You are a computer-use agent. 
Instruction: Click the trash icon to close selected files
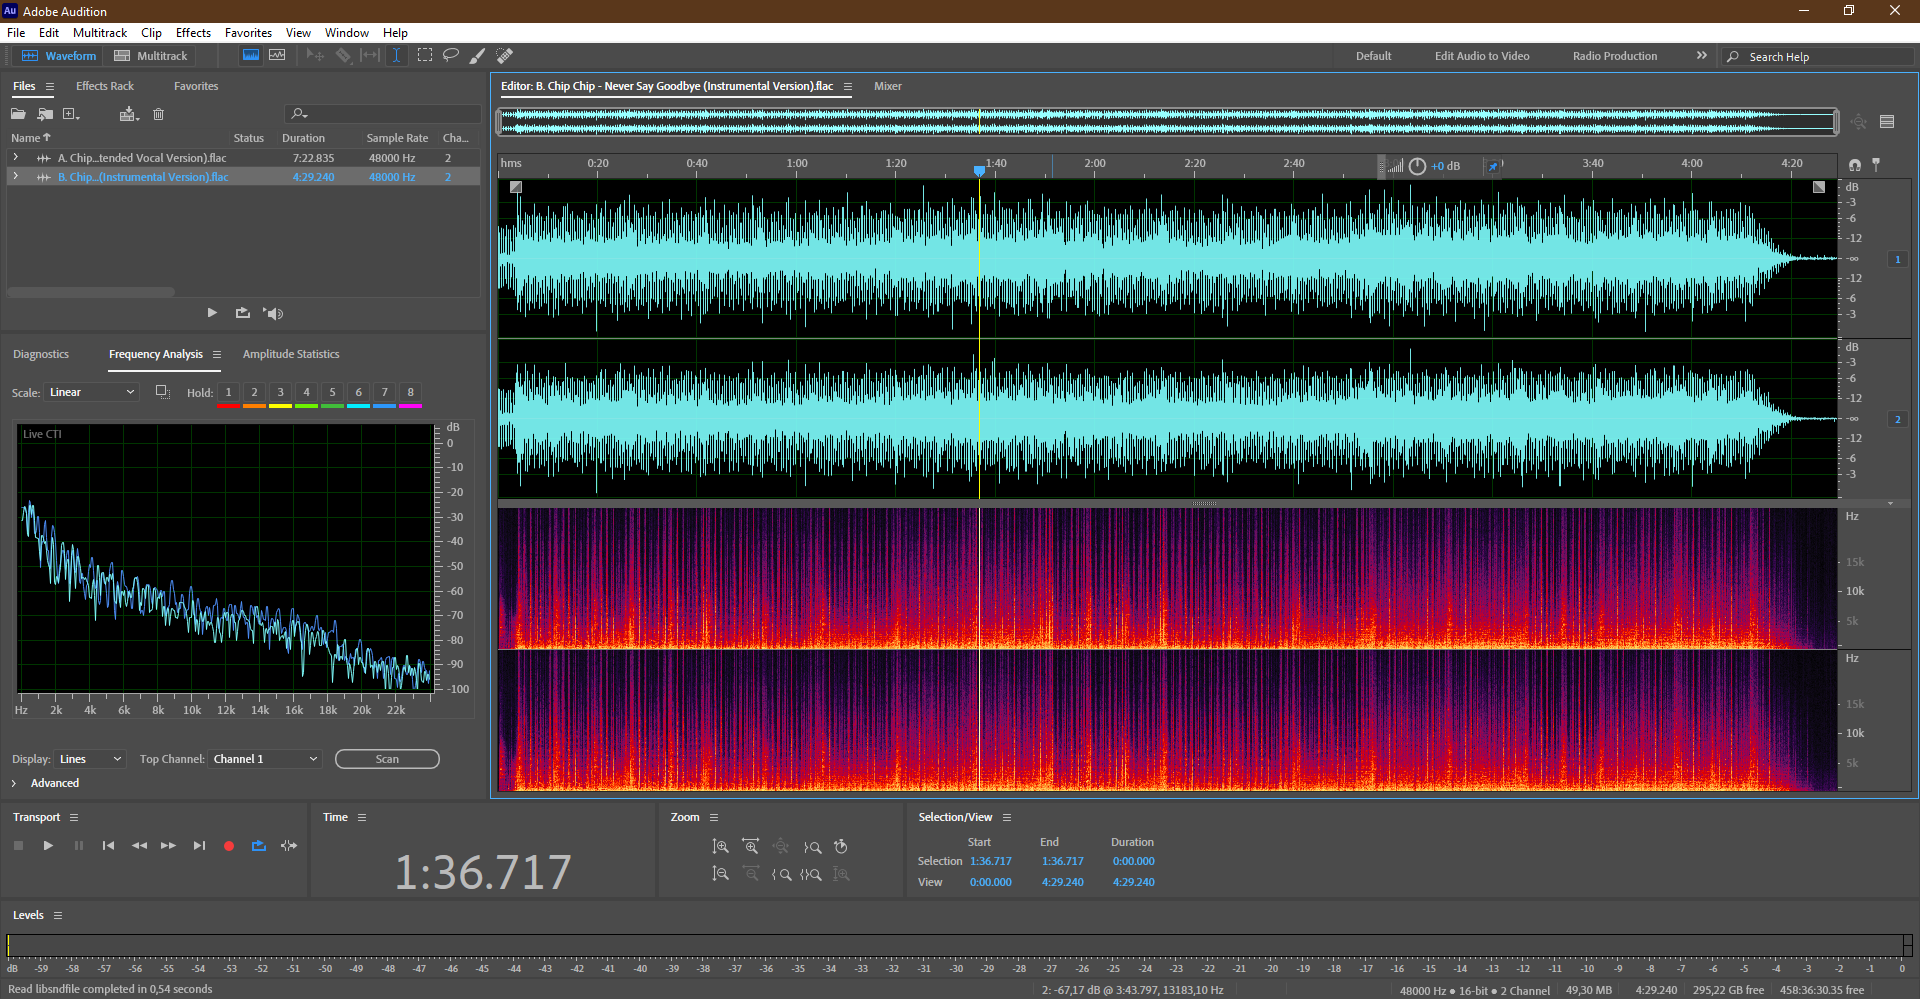158,114
